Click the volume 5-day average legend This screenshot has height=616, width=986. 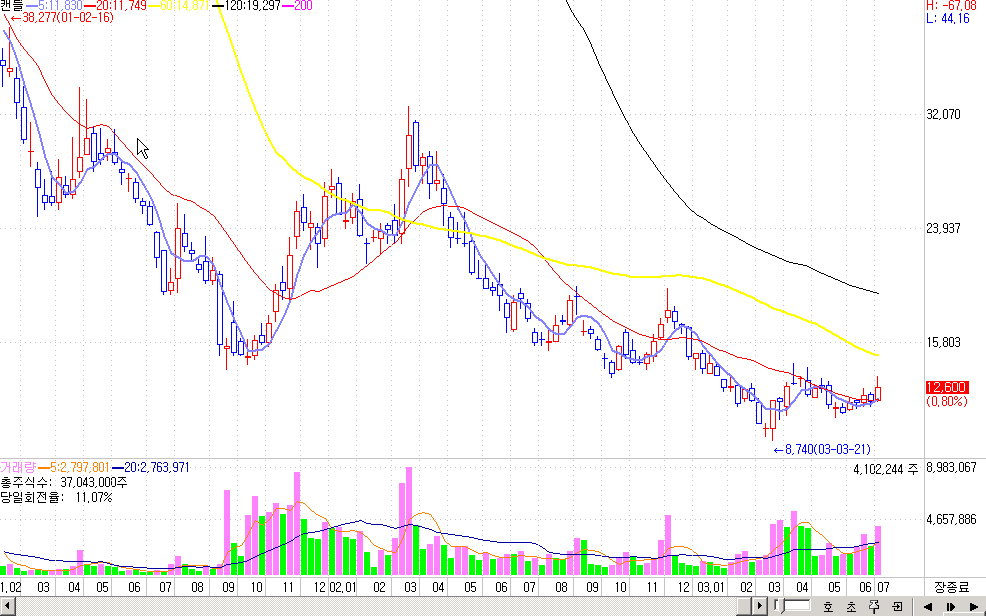[72, 467]
